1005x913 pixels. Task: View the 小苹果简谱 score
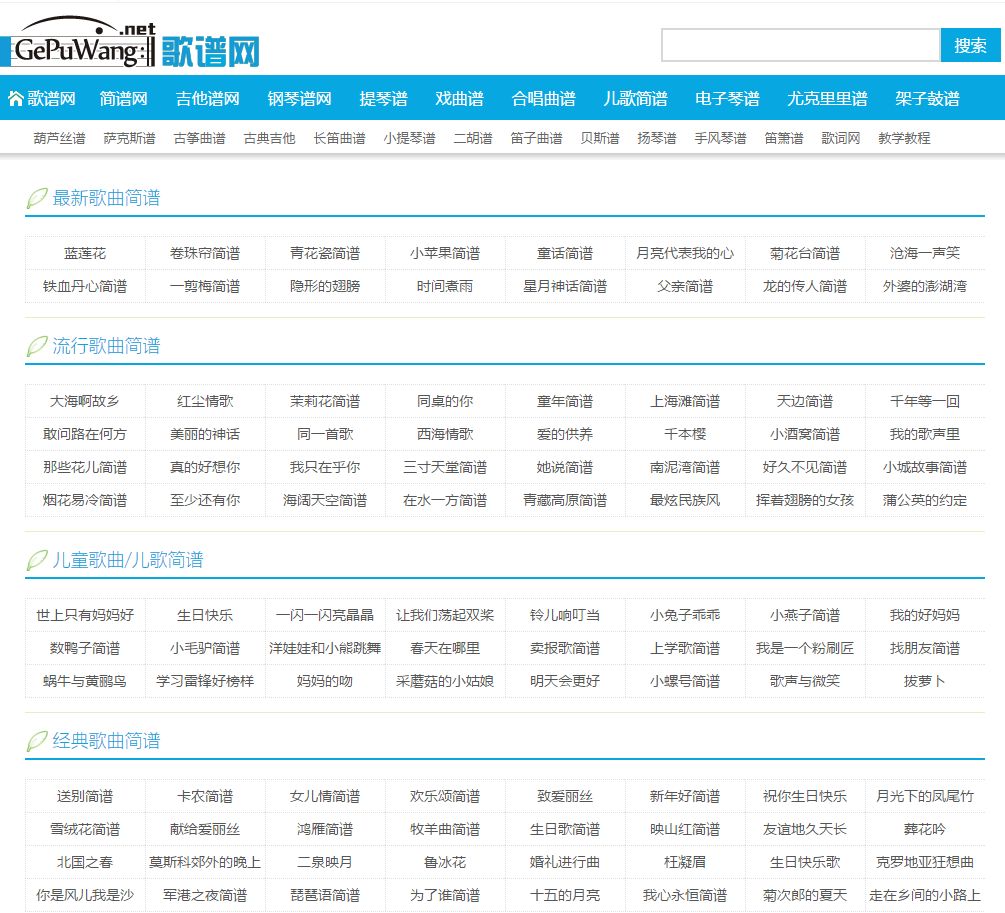tap(443, 253)
